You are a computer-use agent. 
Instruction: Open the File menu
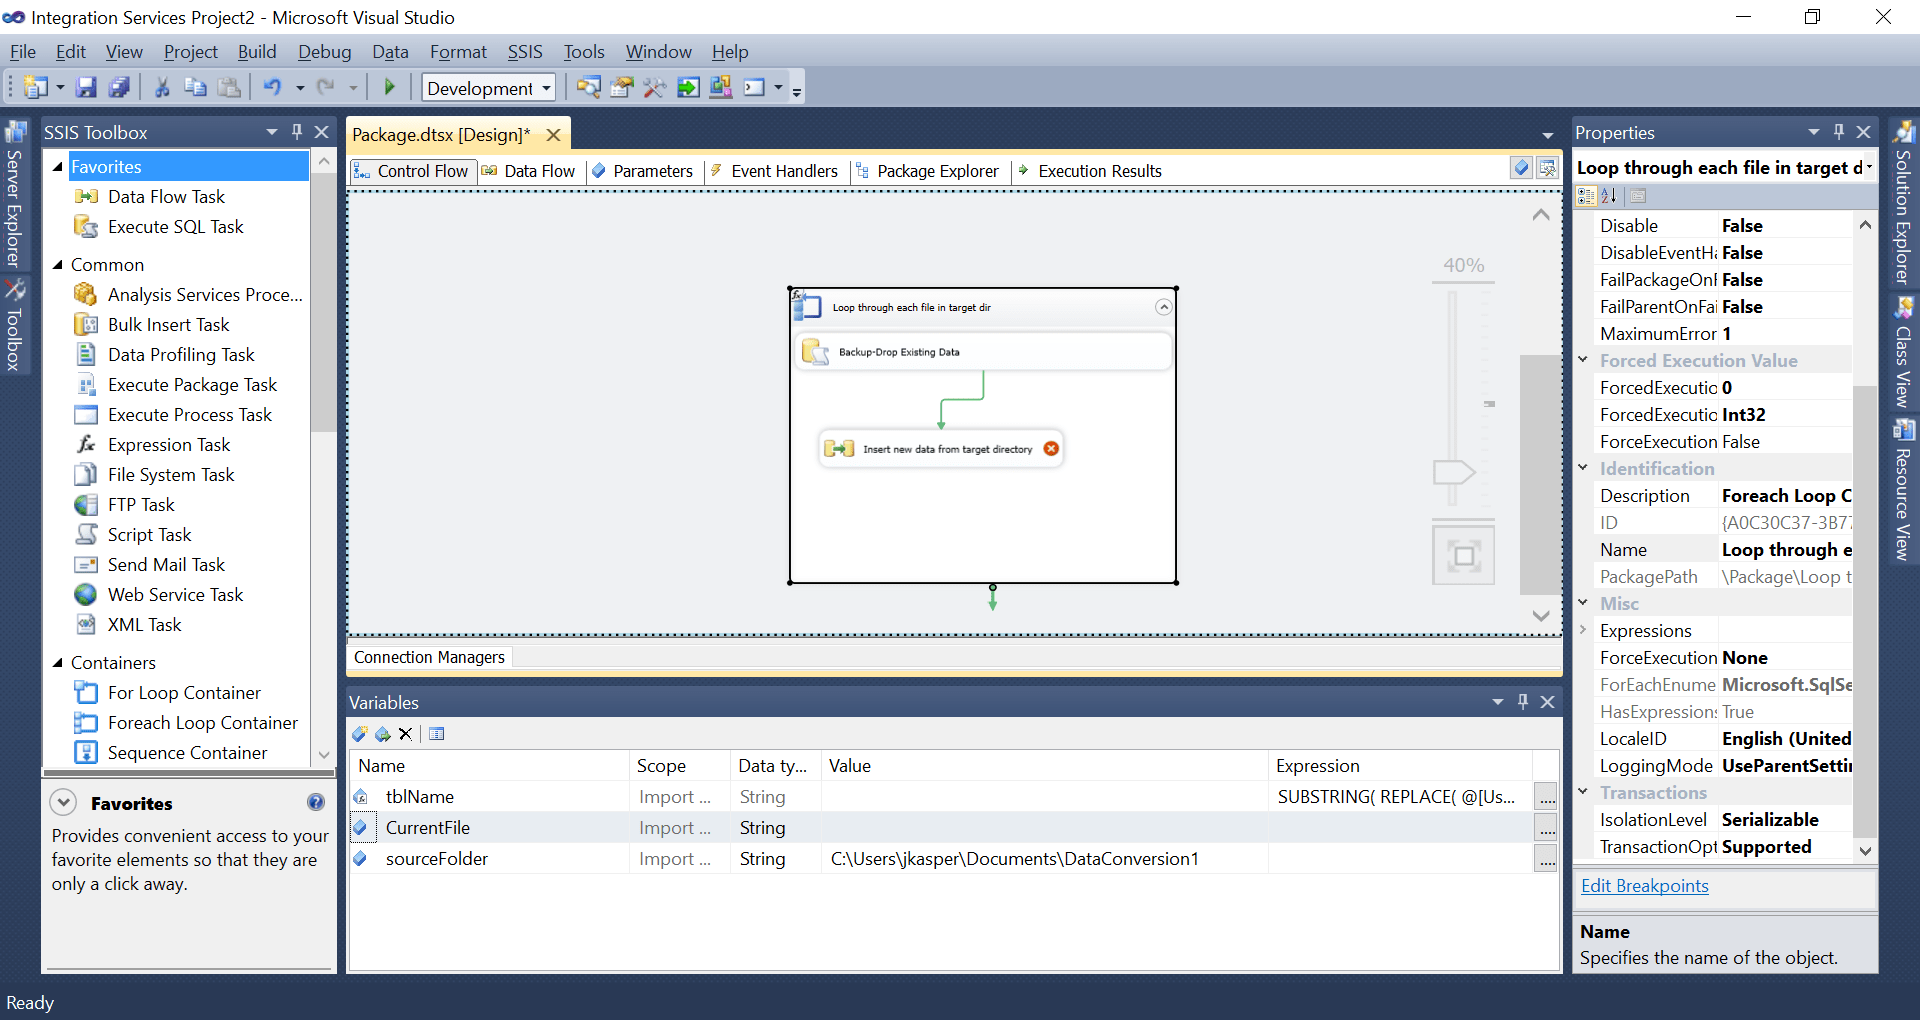[x=23, y=52]
